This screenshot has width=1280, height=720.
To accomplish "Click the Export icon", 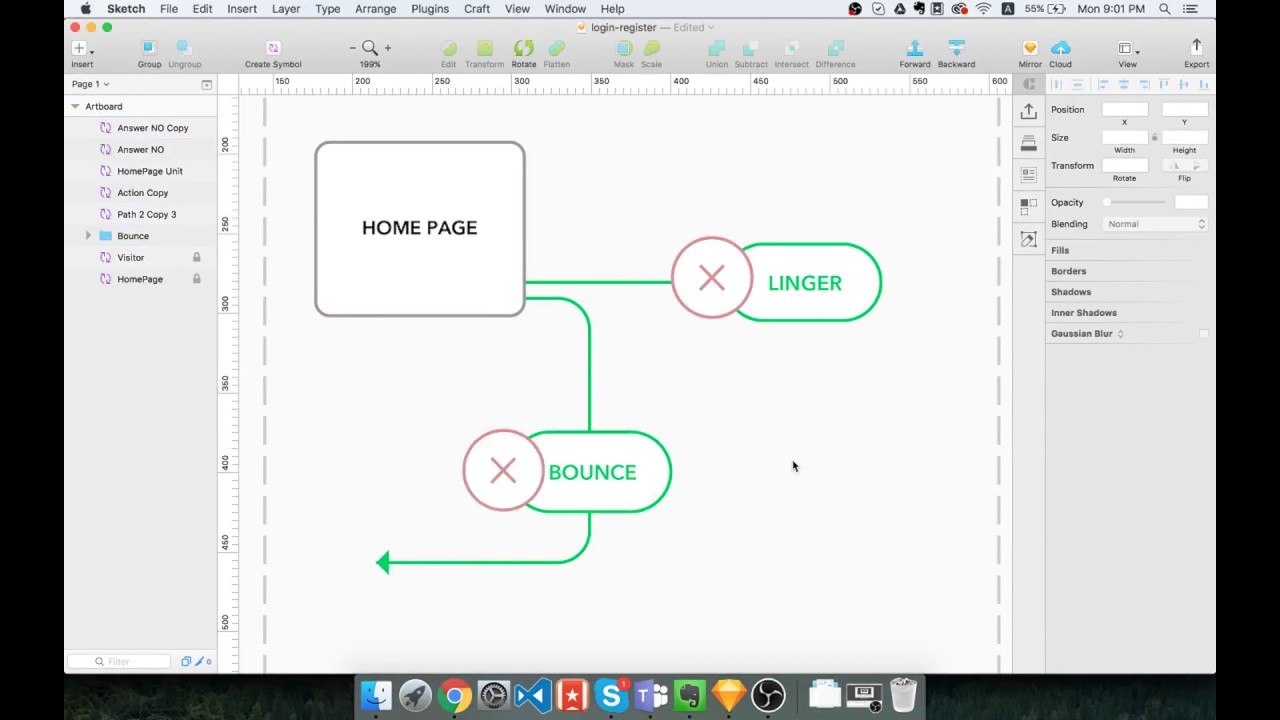I will pos(1196,47).
